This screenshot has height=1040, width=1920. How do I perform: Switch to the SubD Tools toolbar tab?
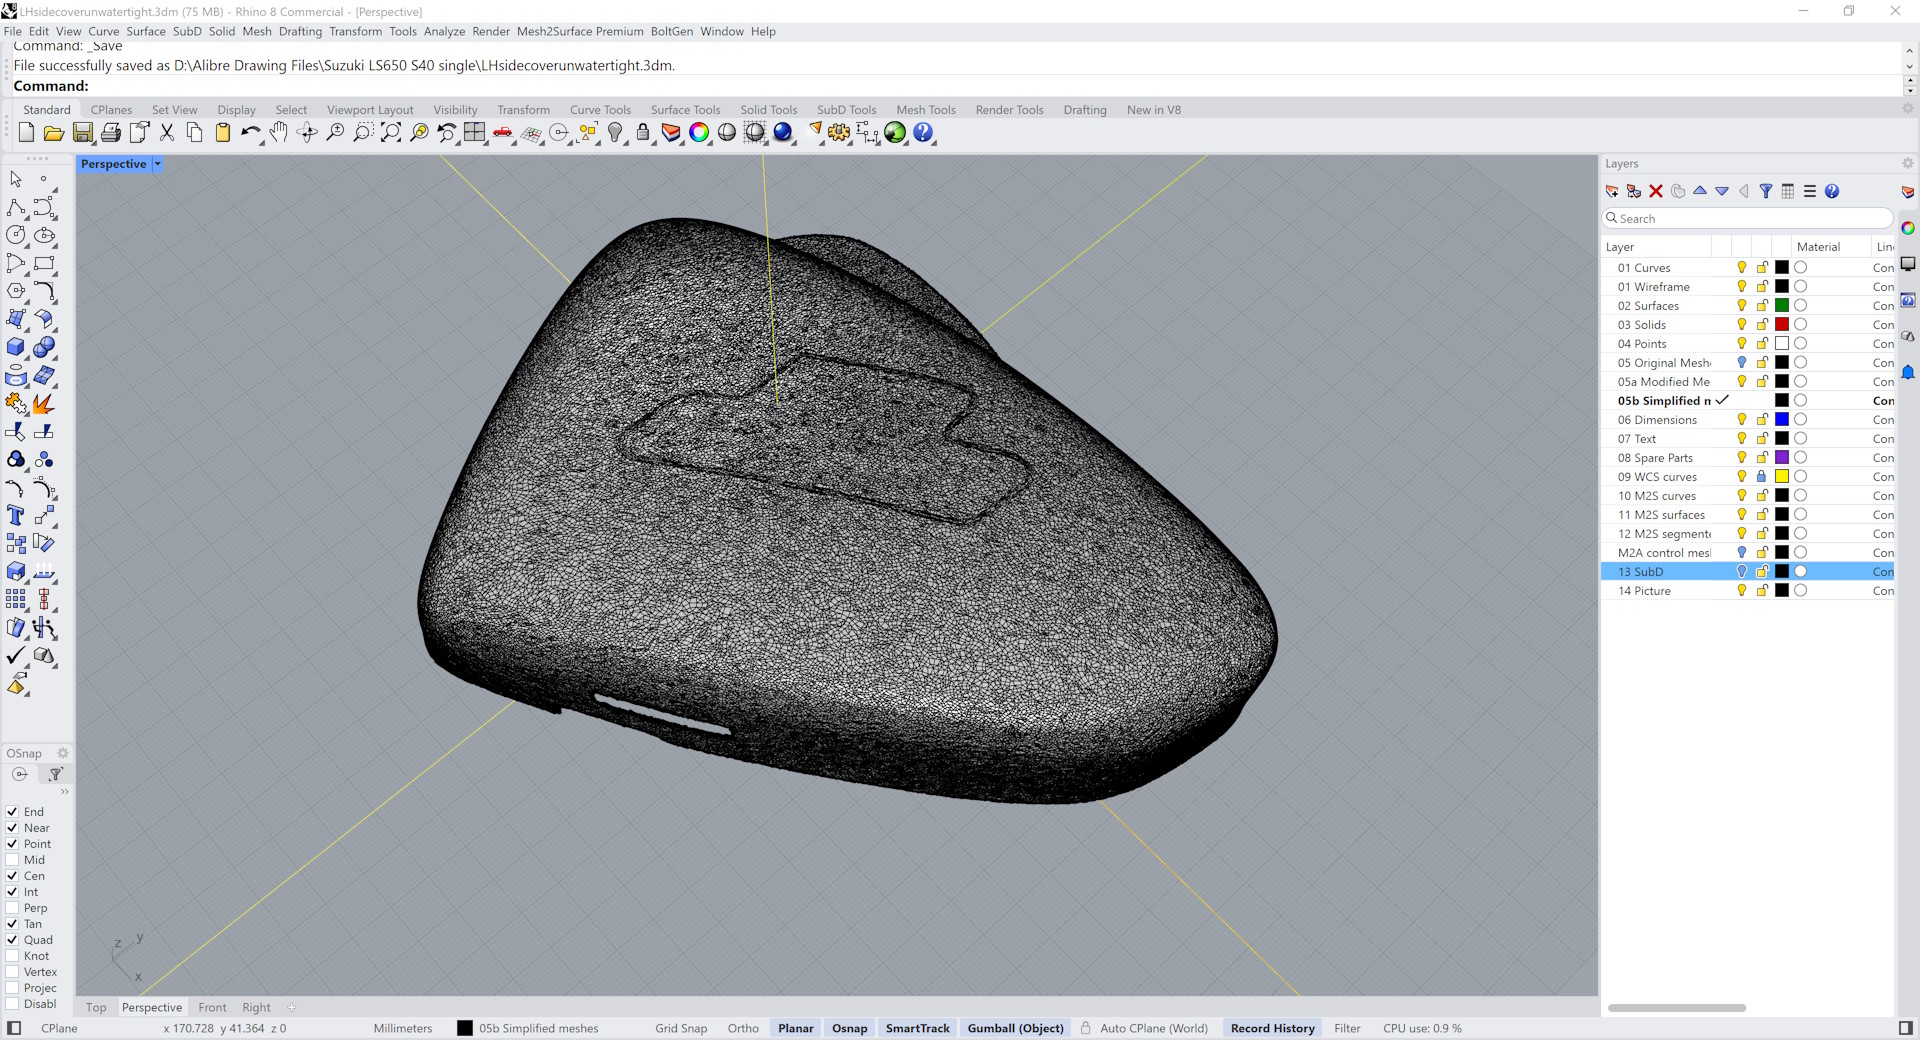846,110
